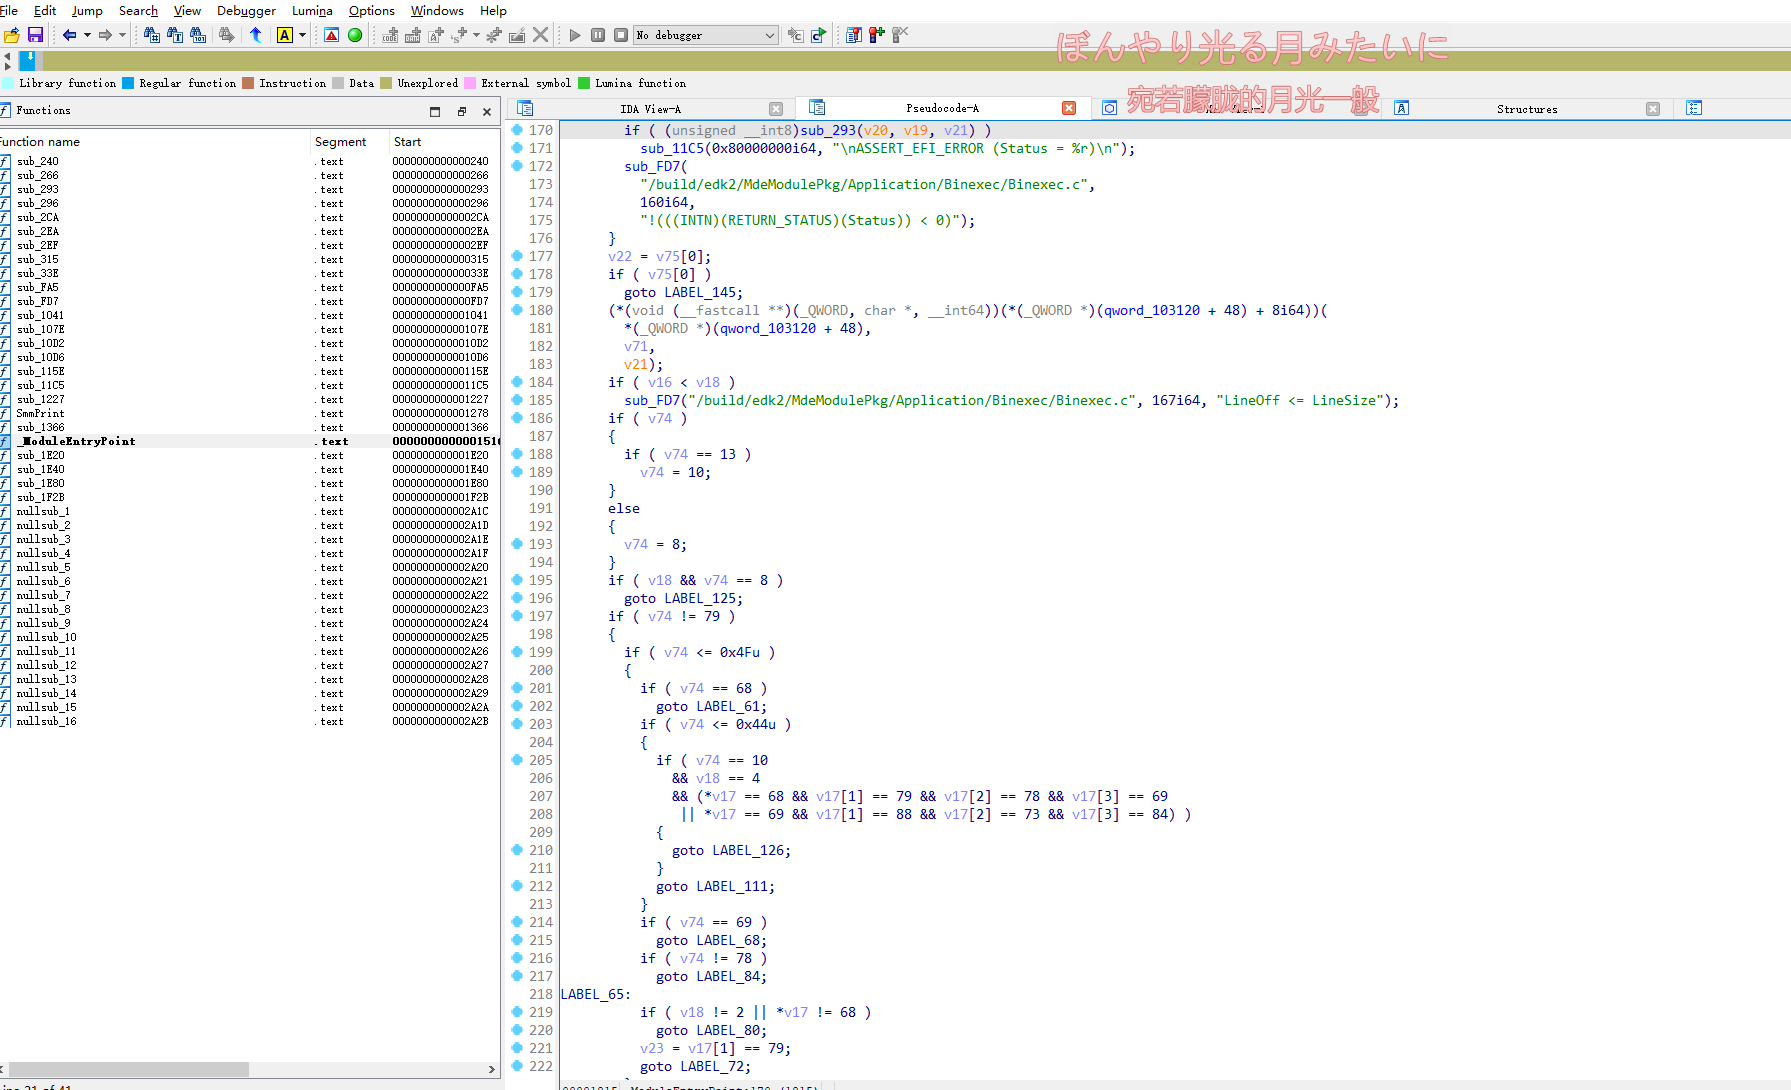The width and height of the screenshot is (1791, 1090).
Task: Float the Functions panel with the restore icon
Action: [461, 111]
